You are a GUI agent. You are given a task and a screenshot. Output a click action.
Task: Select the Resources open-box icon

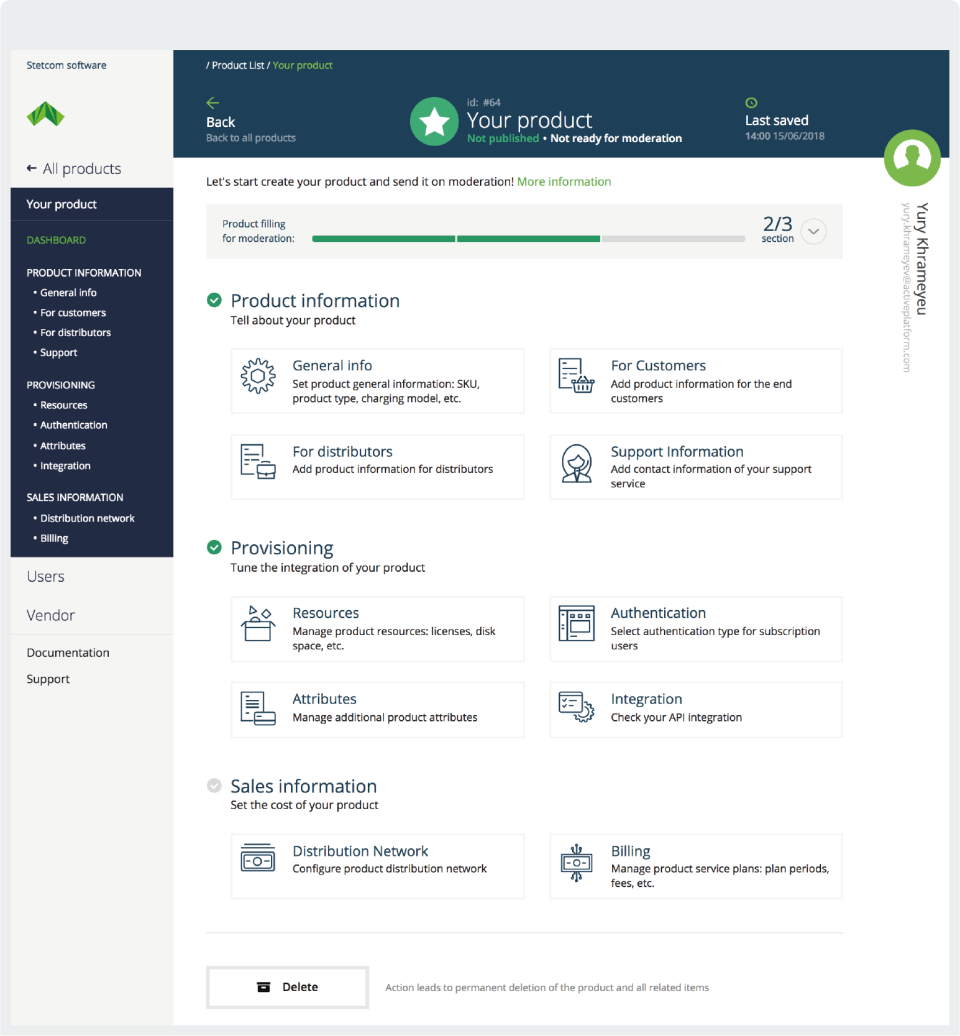(258, 625)
